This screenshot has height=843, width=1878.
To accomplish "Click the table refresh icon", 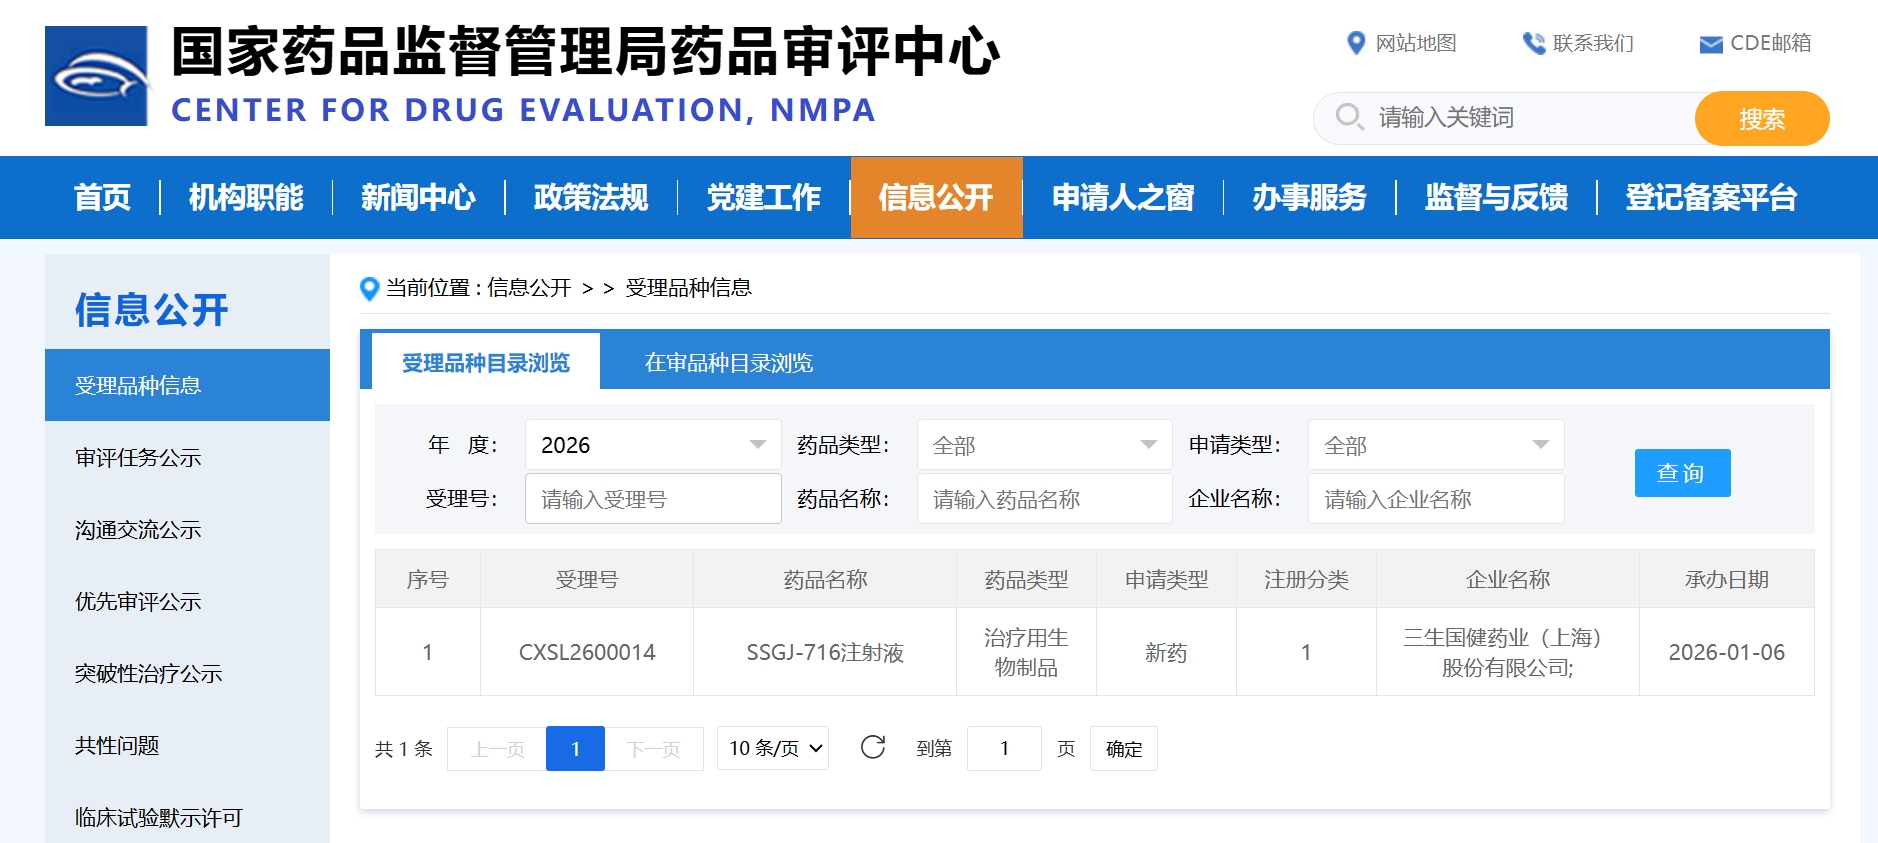I will coord(873,747).
